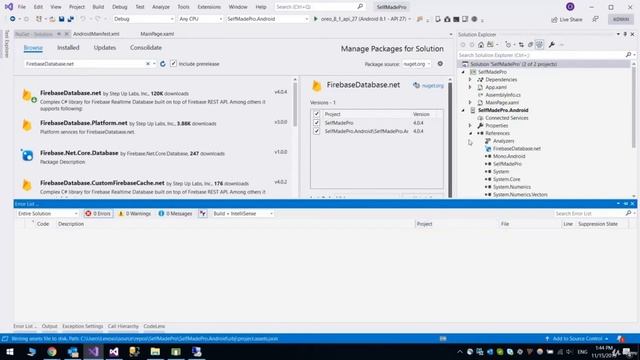Click the Send Feedback toolbar icon

596,19
